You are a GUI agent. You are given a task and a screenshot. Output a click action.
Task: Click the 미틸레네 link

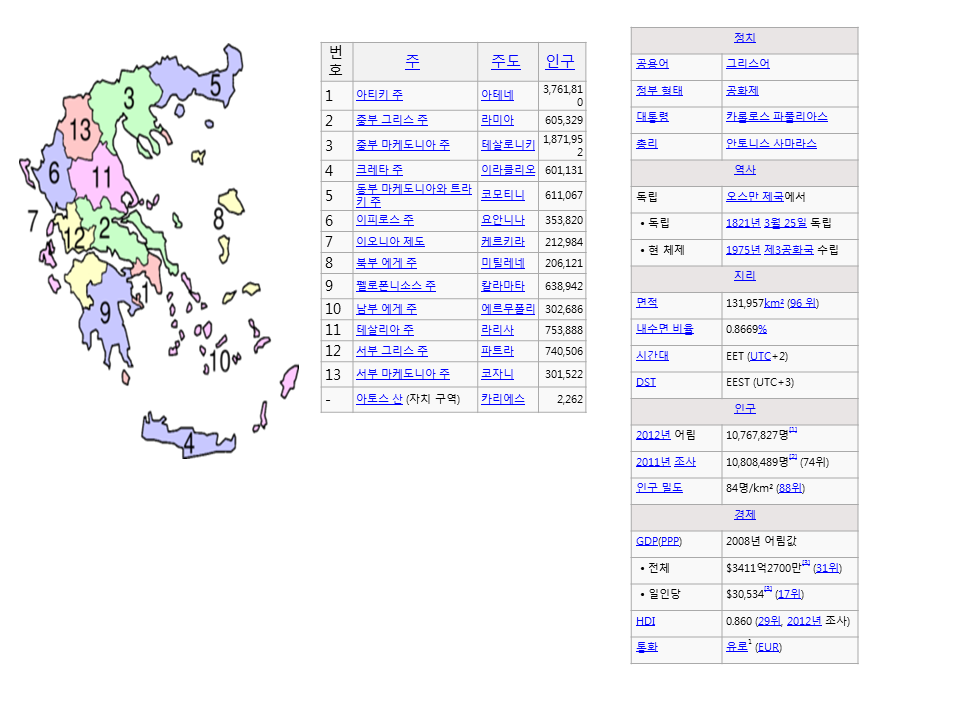[503, 263]
